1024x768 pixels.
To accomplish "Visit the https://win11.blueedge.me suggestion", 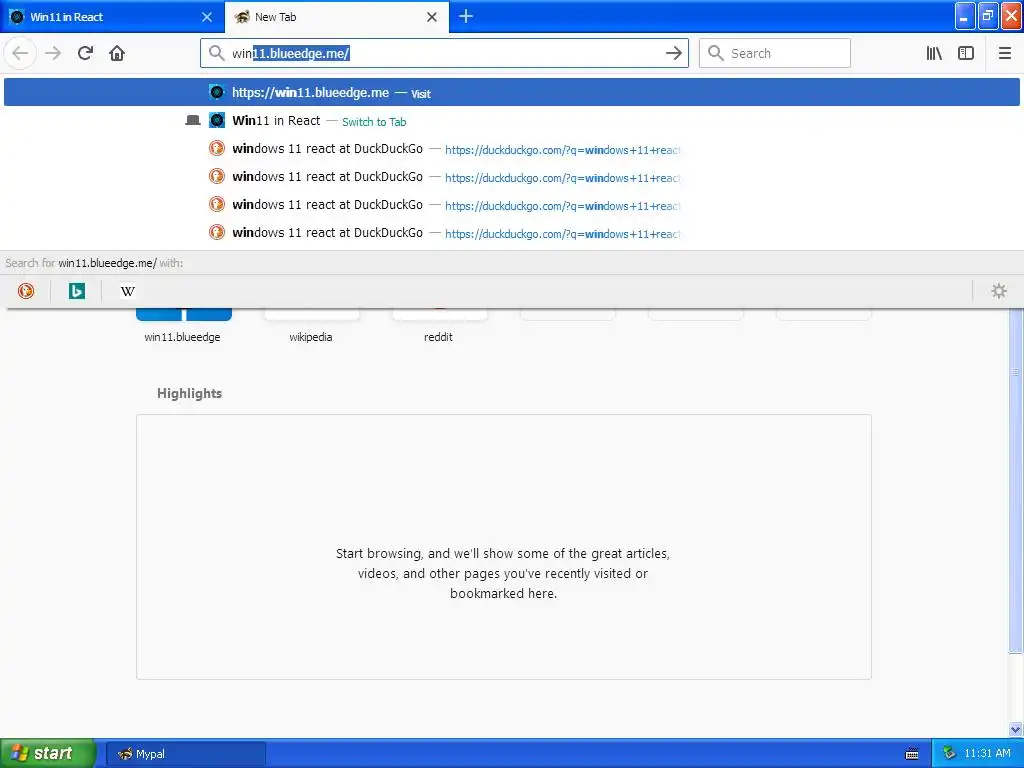I will point(511,92).
